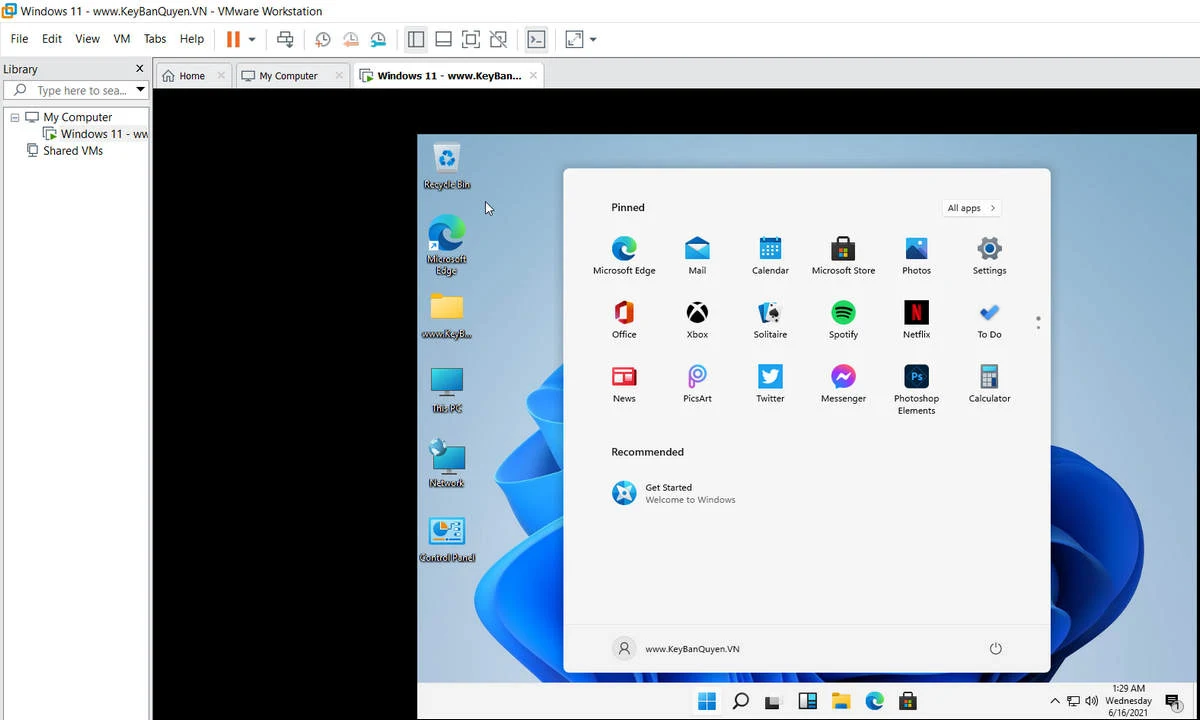
Task: Open the News pinned app
Action: [624, 384]
